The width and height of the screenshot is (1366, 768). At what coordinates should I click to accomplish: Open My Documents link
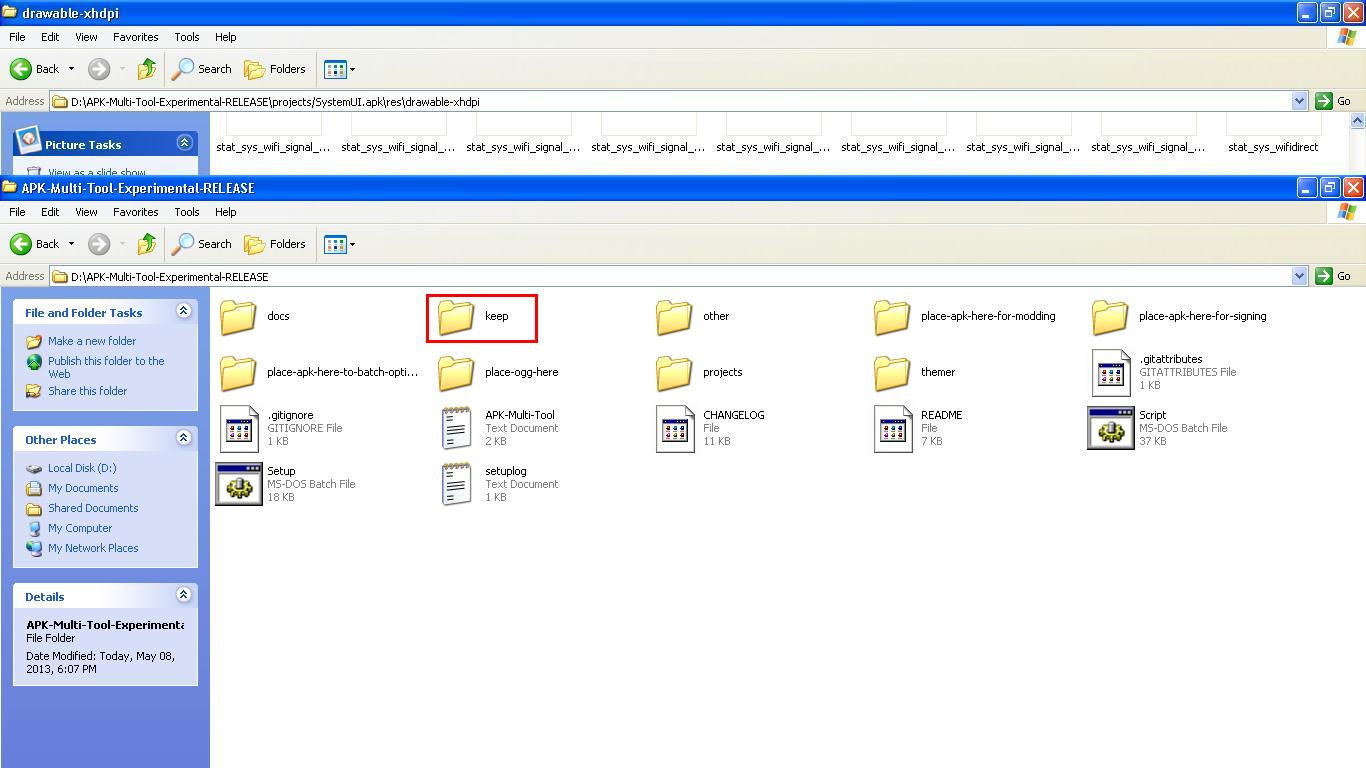click(x=83, y=488)
